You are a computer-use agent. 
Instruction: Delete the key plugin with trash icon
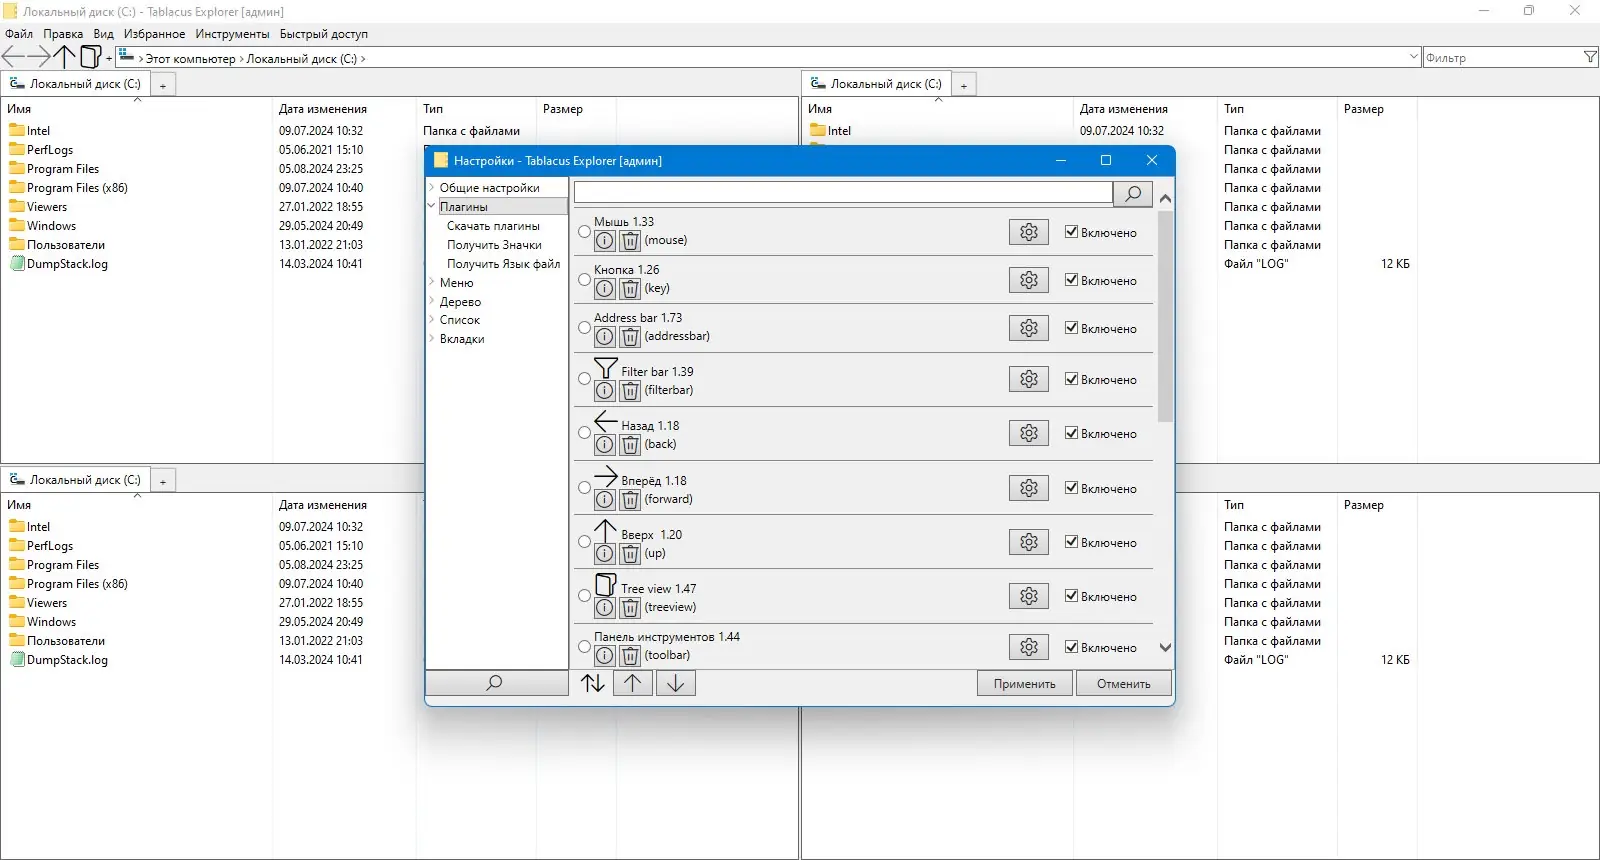[630, 289]
